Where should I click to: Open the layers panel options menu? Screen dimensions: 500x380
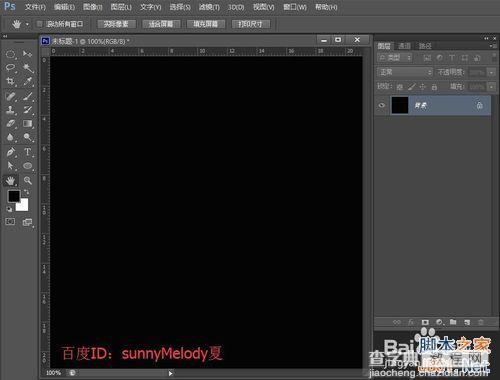492,46
